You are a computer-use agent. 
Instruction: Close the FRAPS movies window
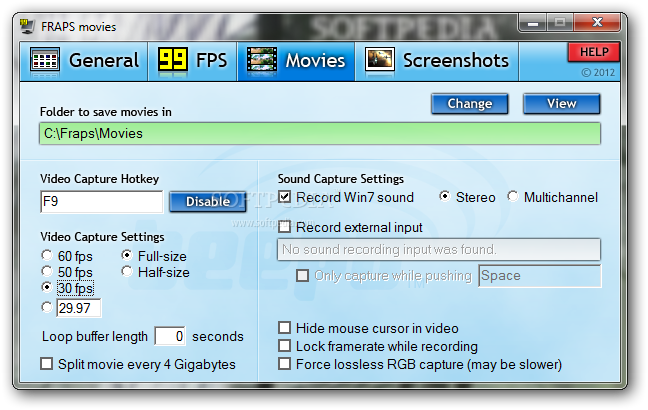click(597, 23)
